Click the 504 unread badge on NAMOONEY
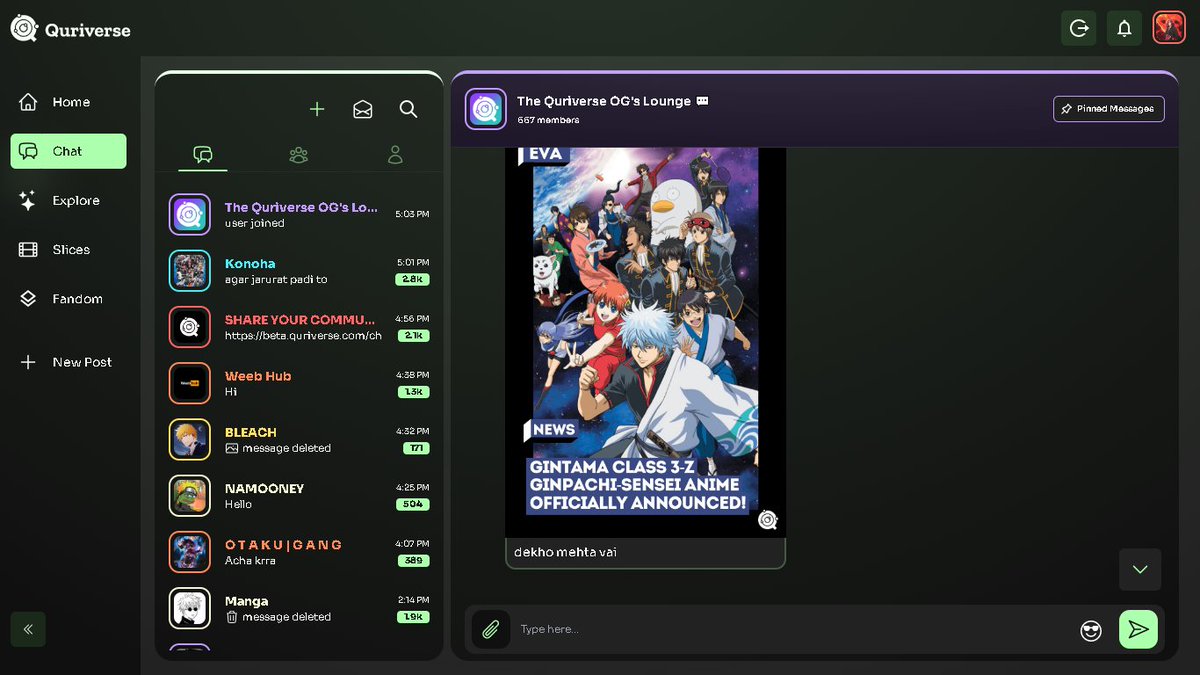The width and height of the screenshot is (1200, 675). pos(412,505)
